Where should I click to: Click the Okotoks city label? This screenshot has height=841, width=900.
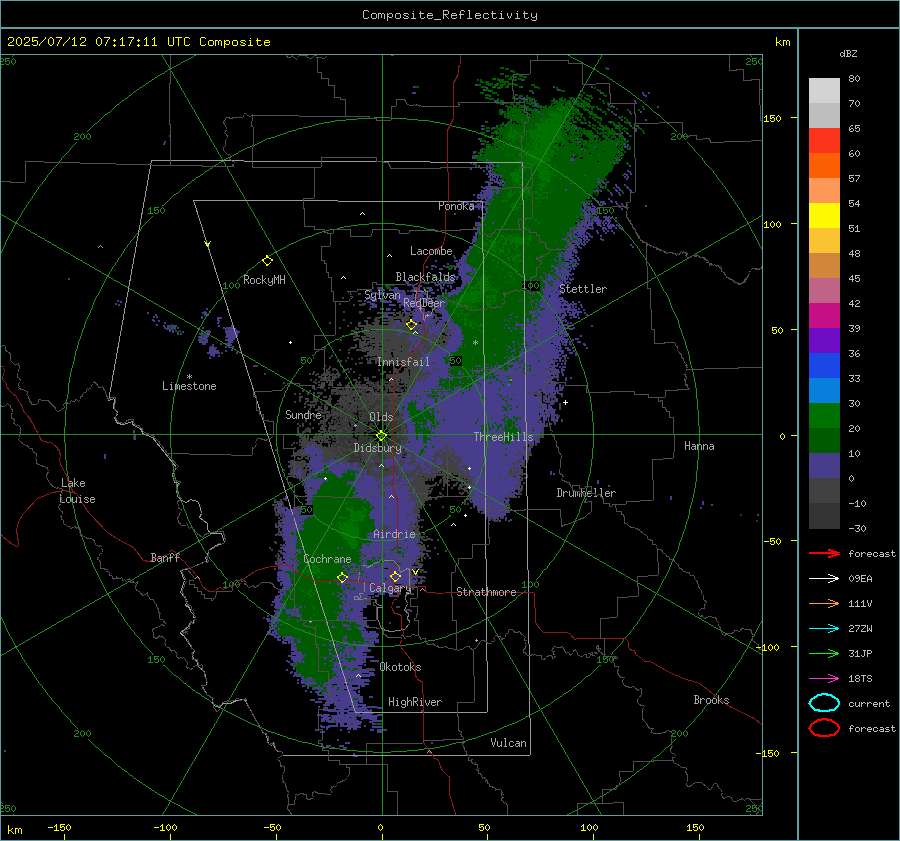(x=400, y=667)
